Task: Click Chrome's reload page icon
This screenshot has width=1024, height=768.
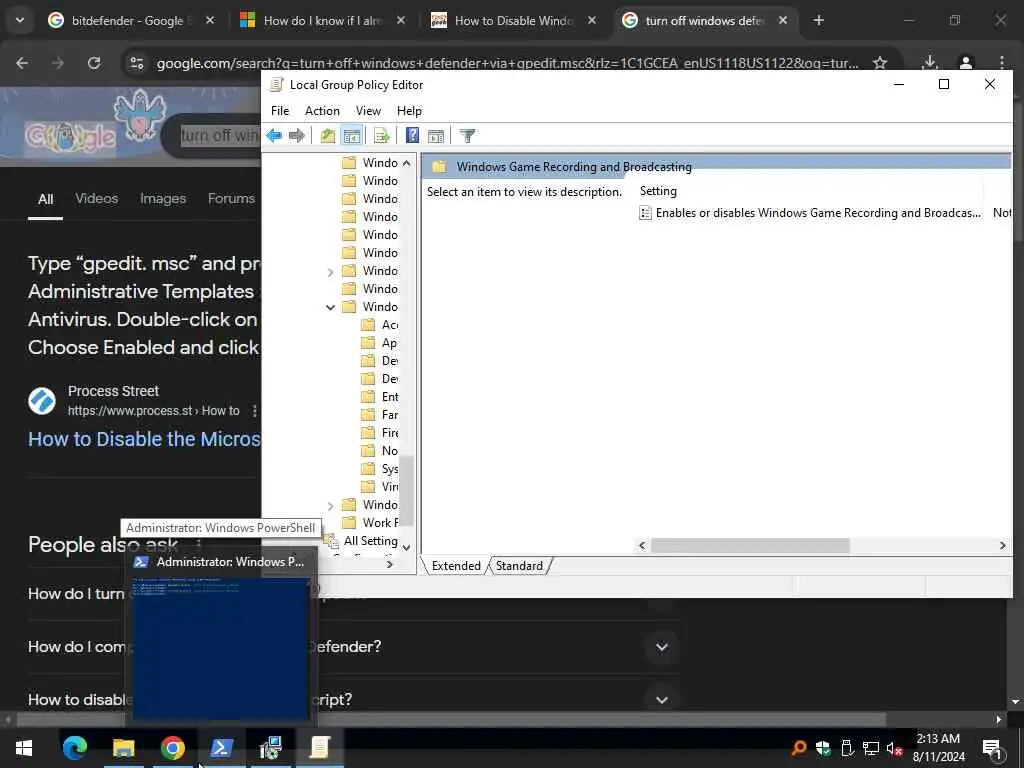Action: click(94, 63)
